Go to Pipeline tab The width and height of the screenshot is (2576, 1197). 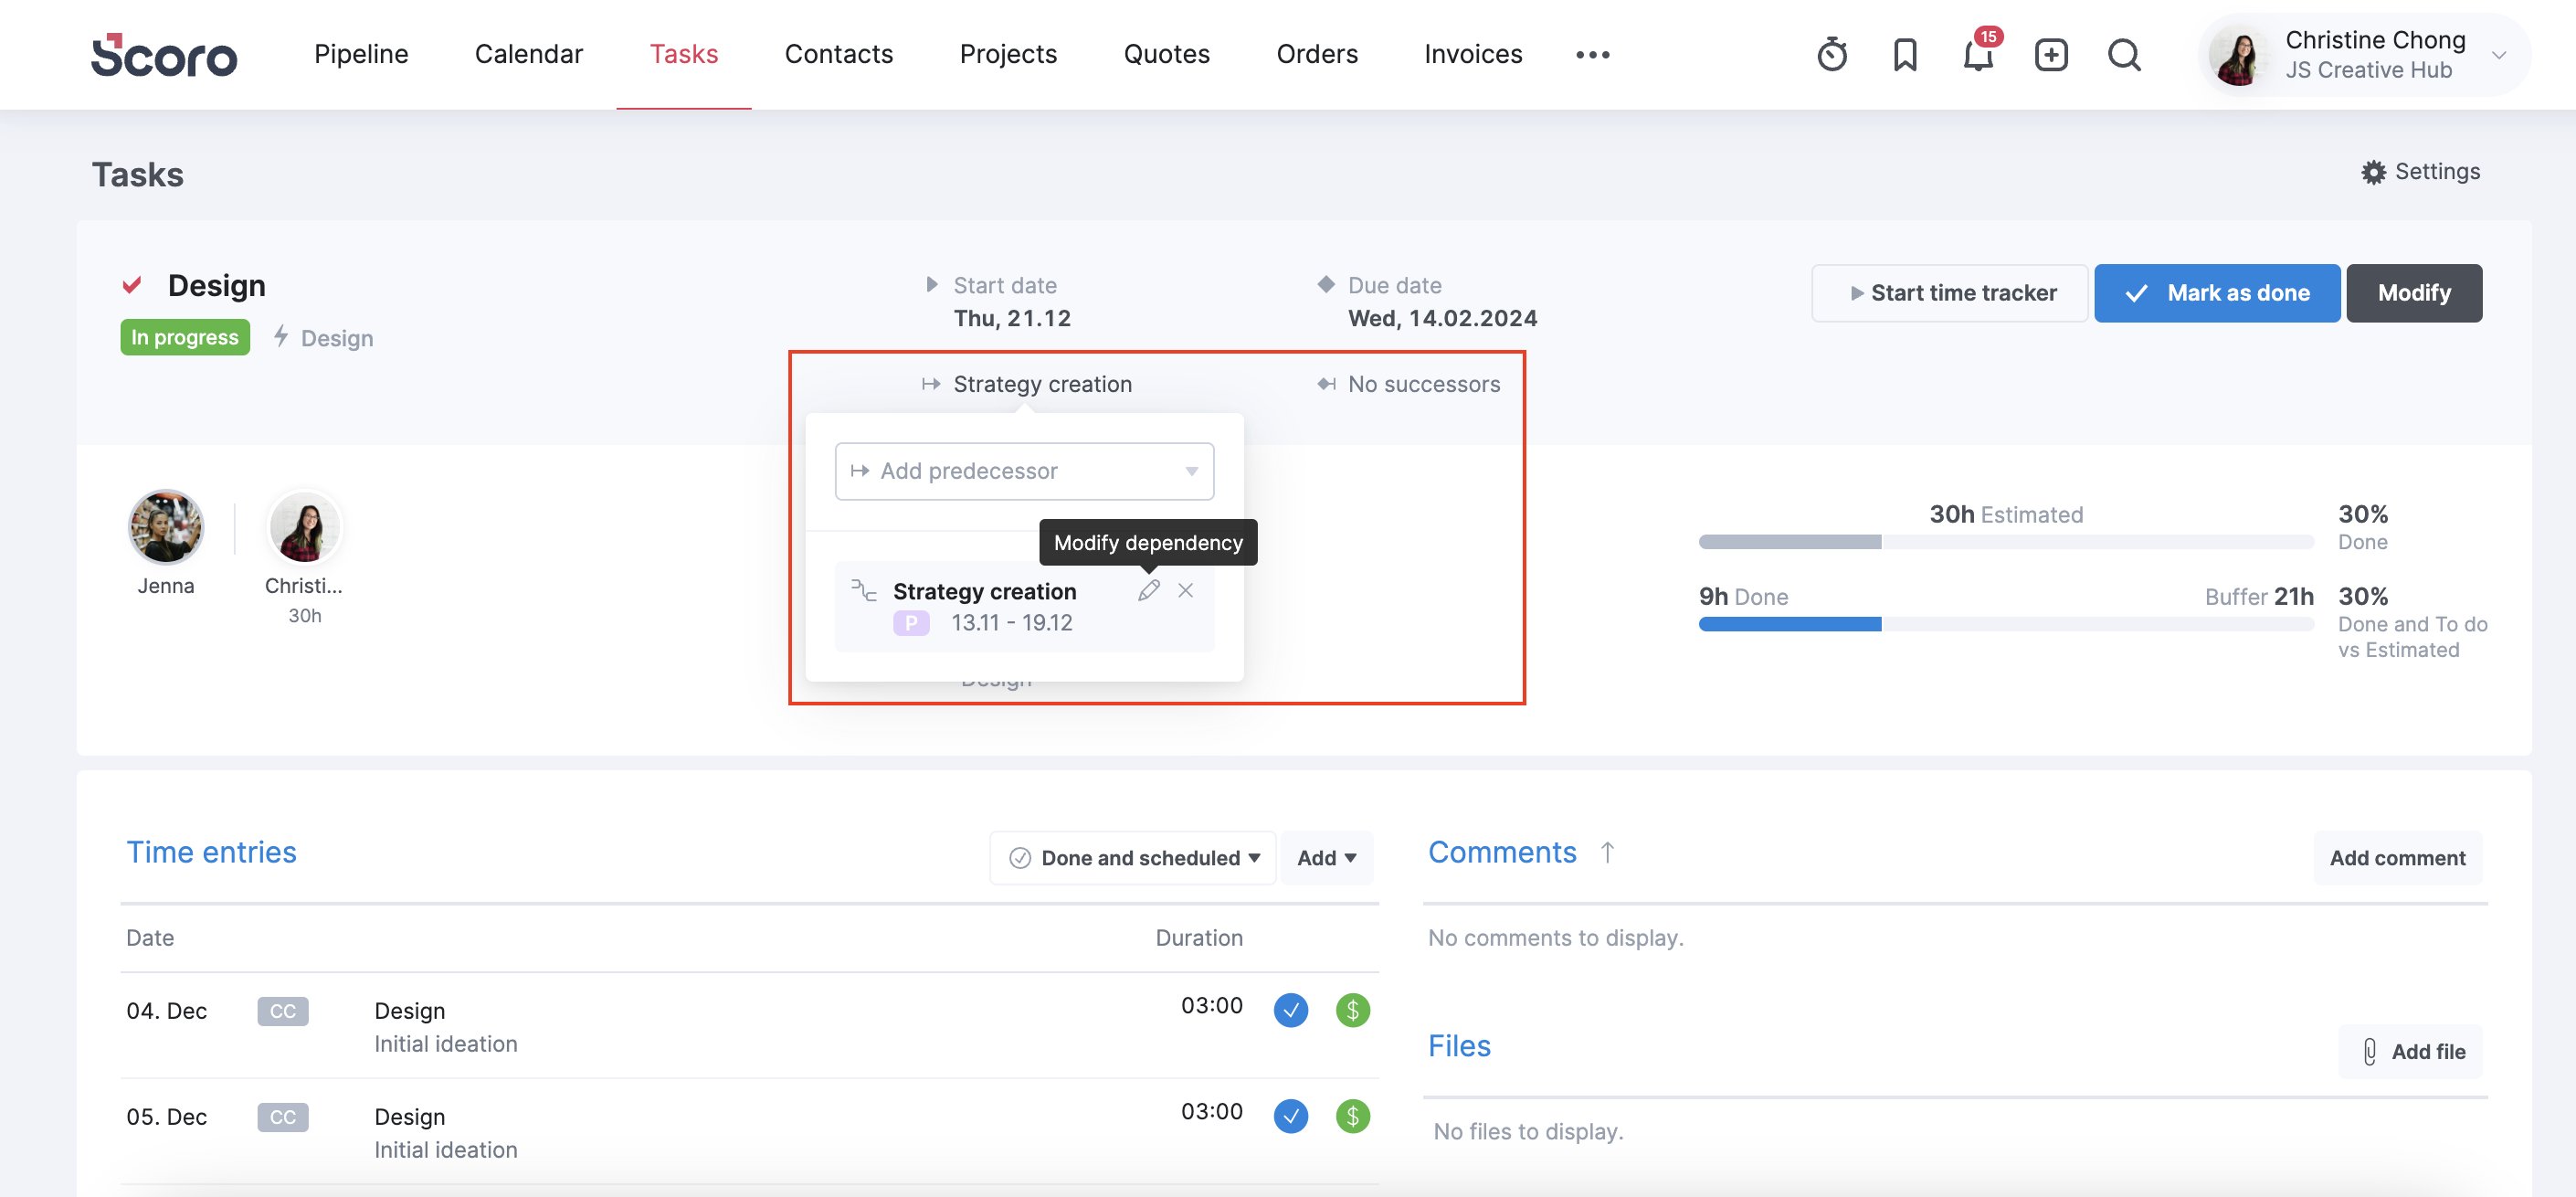coord(361,54)
